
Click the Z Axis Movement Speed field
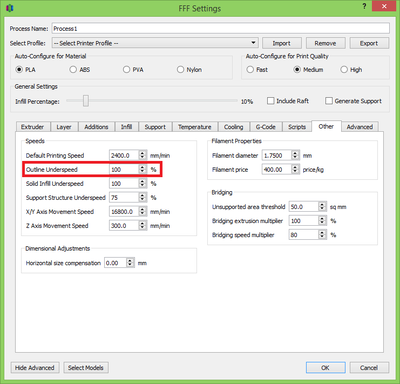pos(124,225)
